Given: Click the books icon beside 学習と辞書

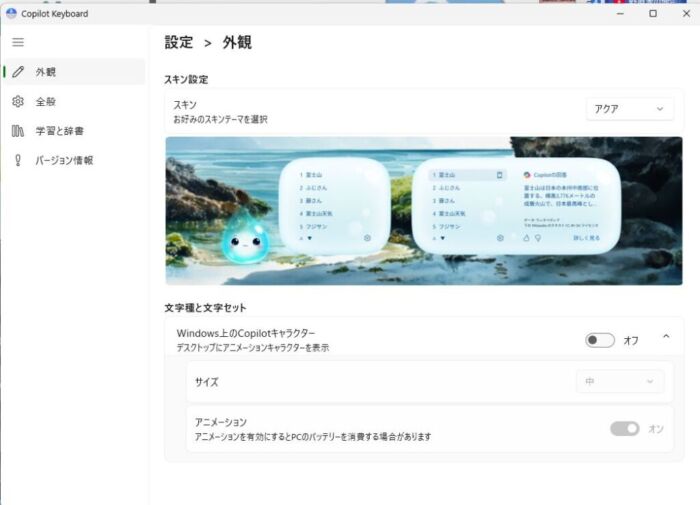Looking at the screenshot, I should tap(18, 131).
